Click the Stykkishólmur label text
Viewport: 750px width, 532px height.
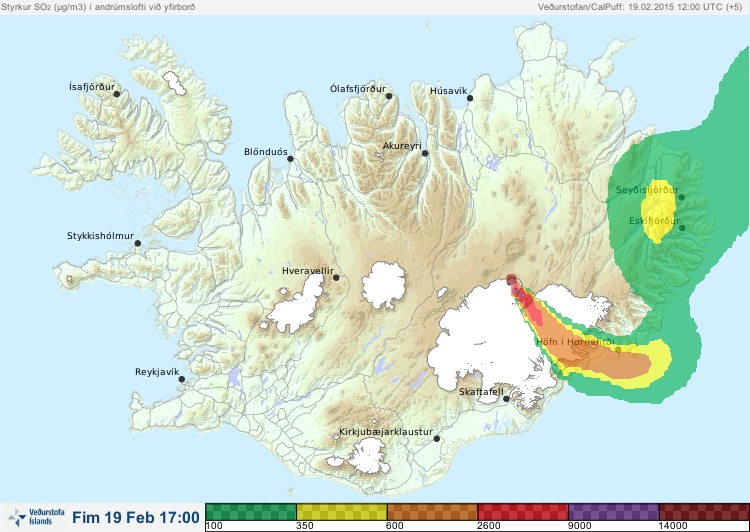pyautogui.click(x=100, y=236)
